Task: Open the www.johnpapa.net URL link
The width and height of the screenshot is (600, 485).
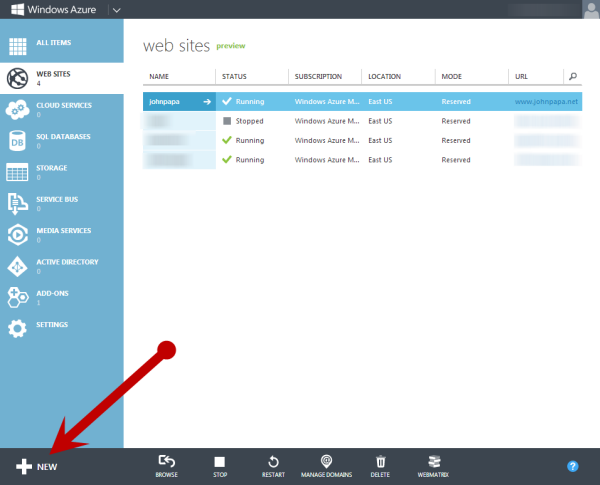Action: click(x=546, y=102)
